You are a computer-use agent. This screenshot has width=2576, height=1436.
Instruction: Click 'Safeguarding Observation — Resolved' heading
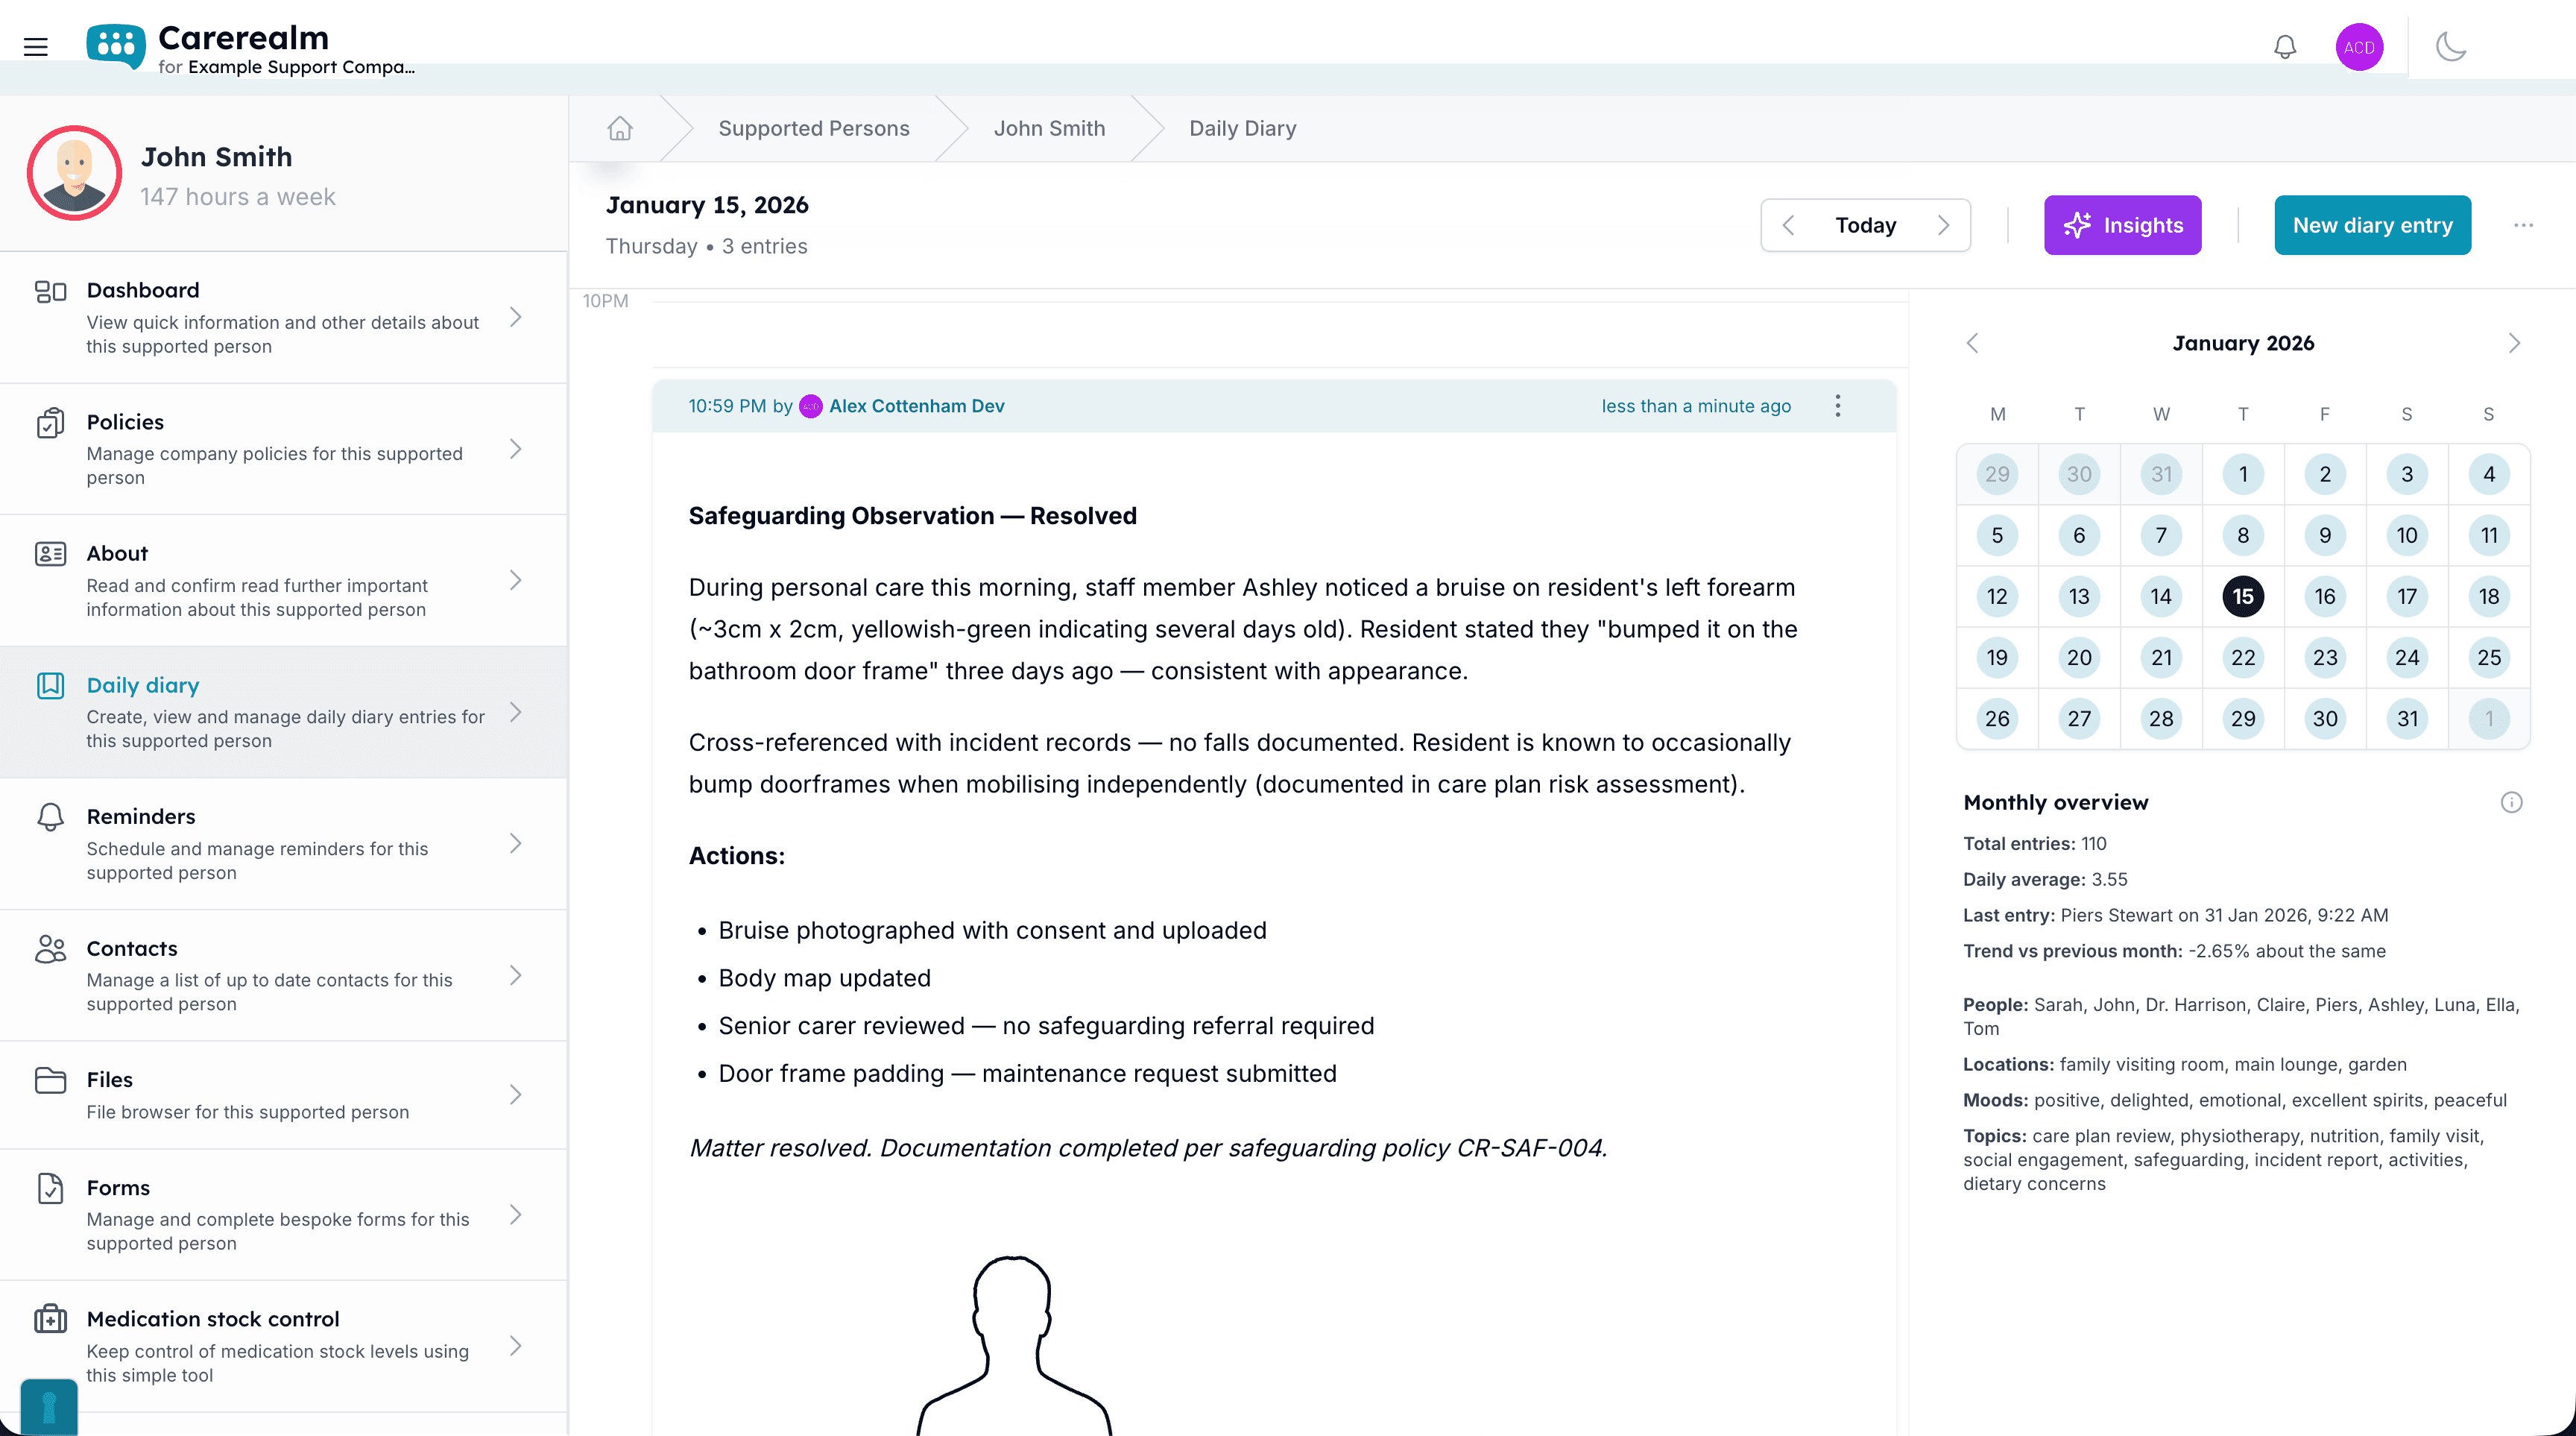point(912,516)
